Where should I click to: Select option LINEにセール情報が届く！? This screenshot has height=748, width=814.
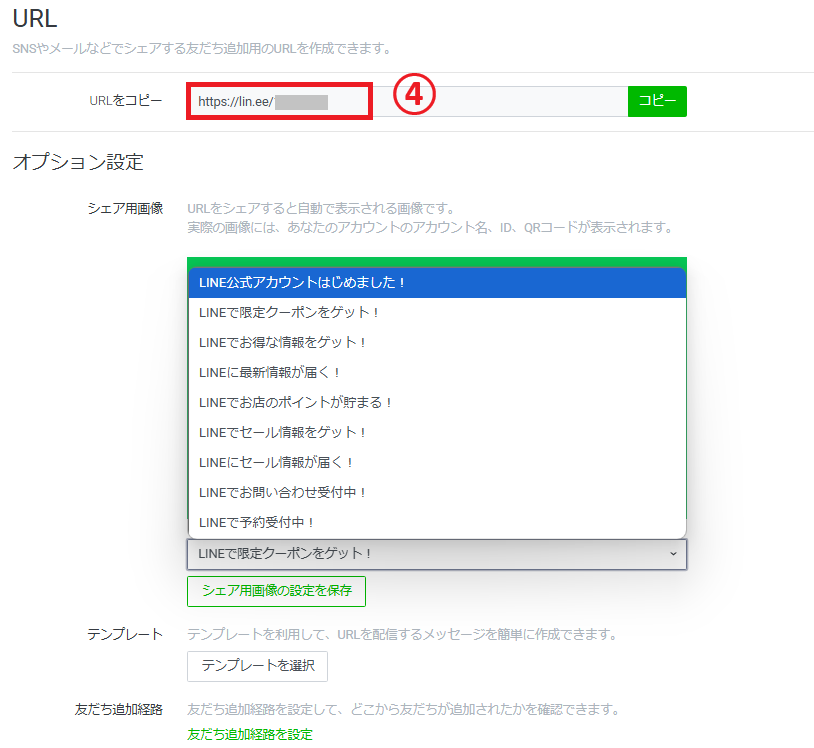[437, 463]
